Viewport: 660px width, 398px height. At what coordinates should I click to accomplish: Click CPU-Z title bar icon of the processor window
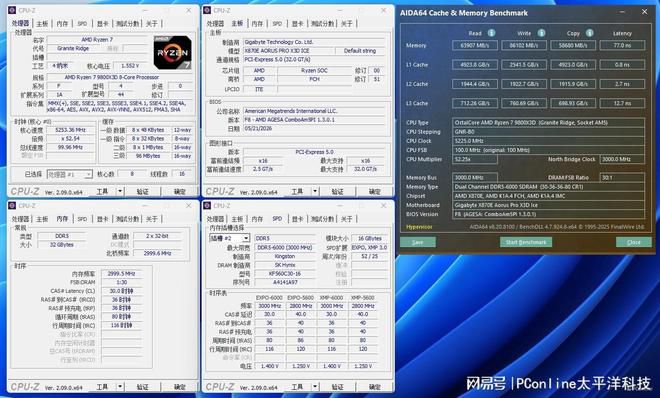(x=12, y=10)
